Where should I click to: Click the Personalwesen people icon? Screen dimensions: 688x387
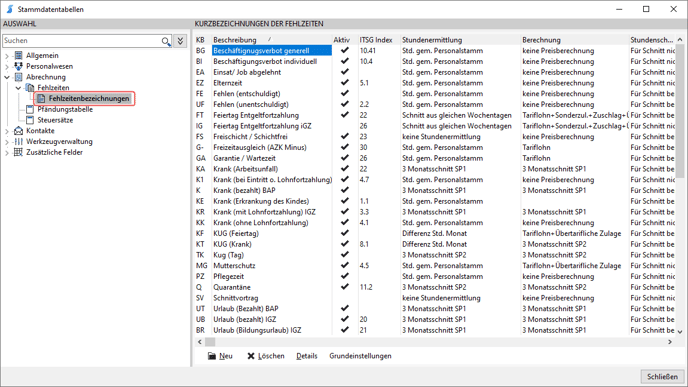click(18, 66)
